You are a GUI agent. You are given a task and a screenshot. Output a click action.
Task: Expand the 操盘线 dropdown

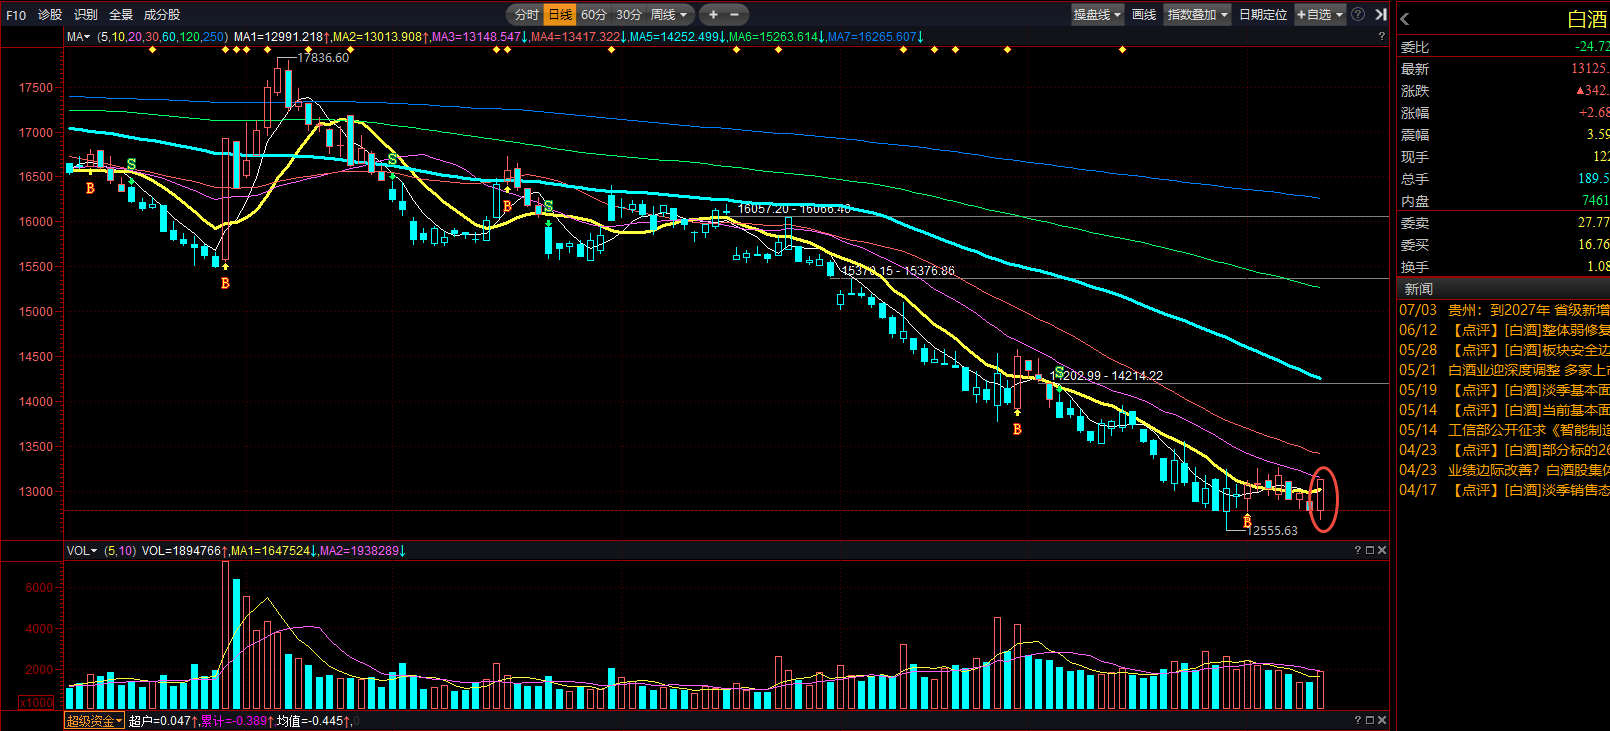(x=1098, y=14)
